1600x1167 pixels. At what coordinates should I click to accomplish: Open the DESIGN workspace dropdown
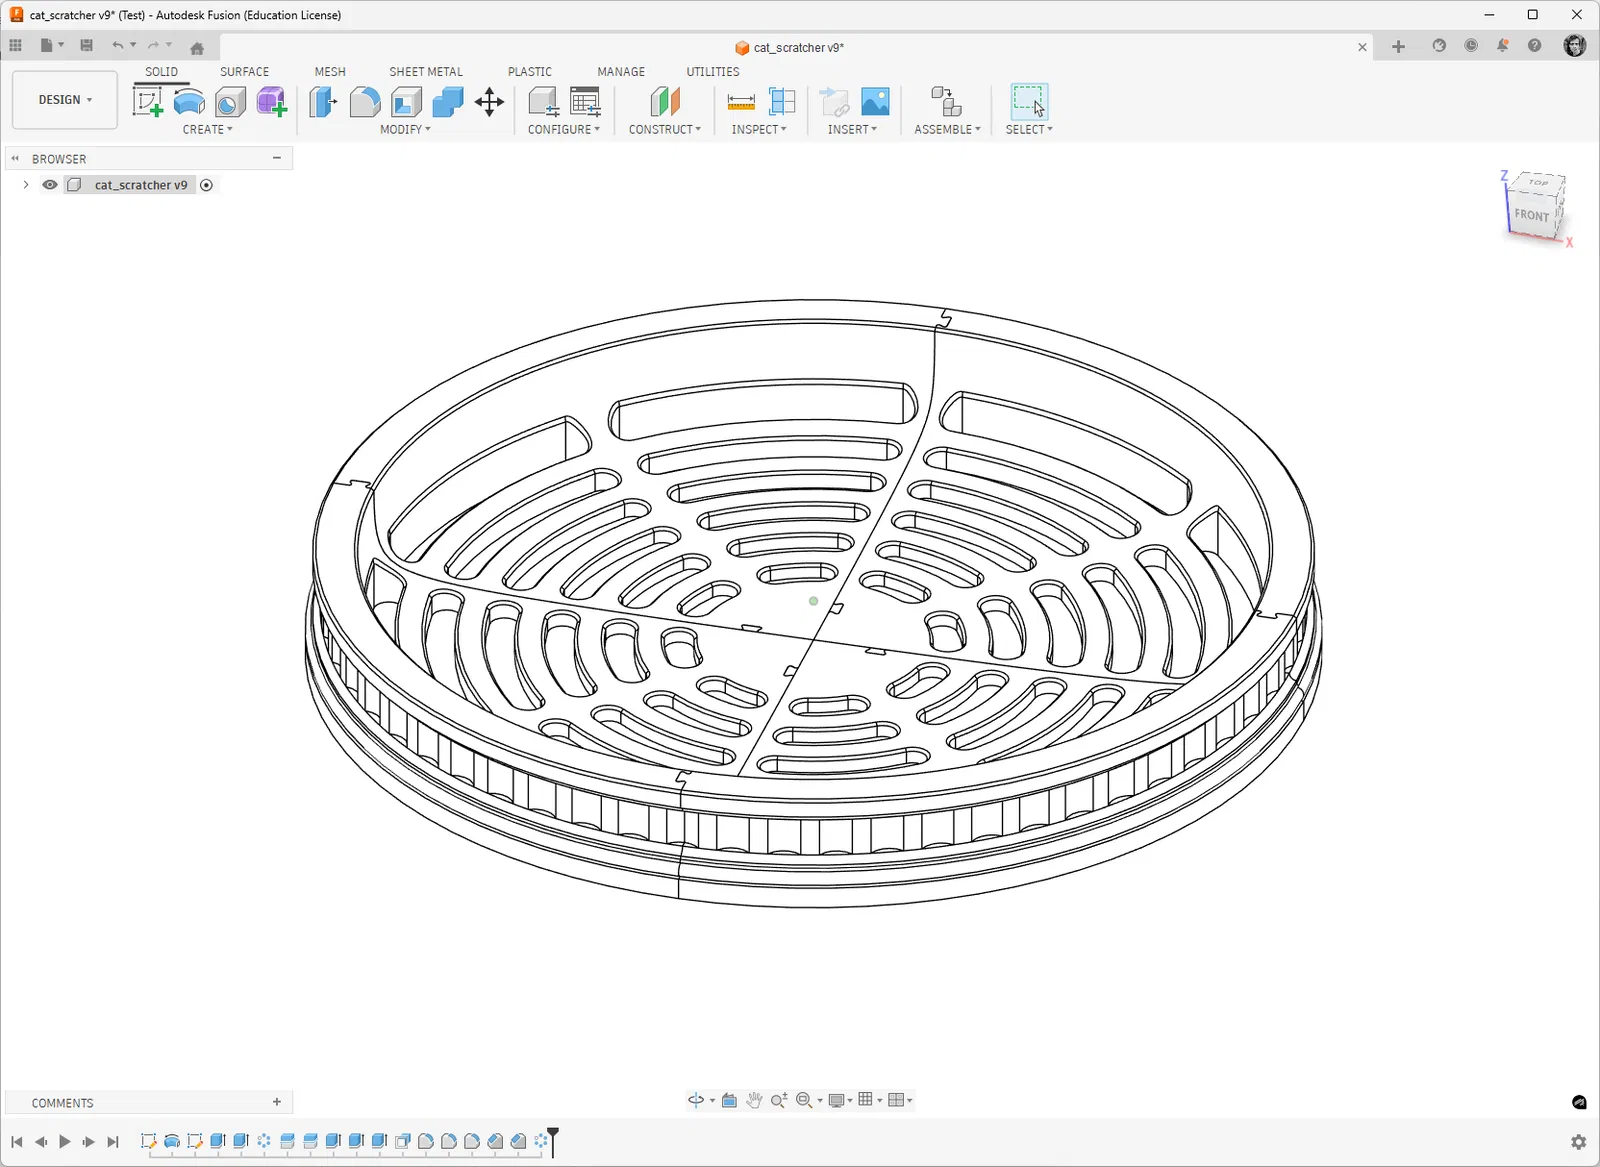click(65, 100)
